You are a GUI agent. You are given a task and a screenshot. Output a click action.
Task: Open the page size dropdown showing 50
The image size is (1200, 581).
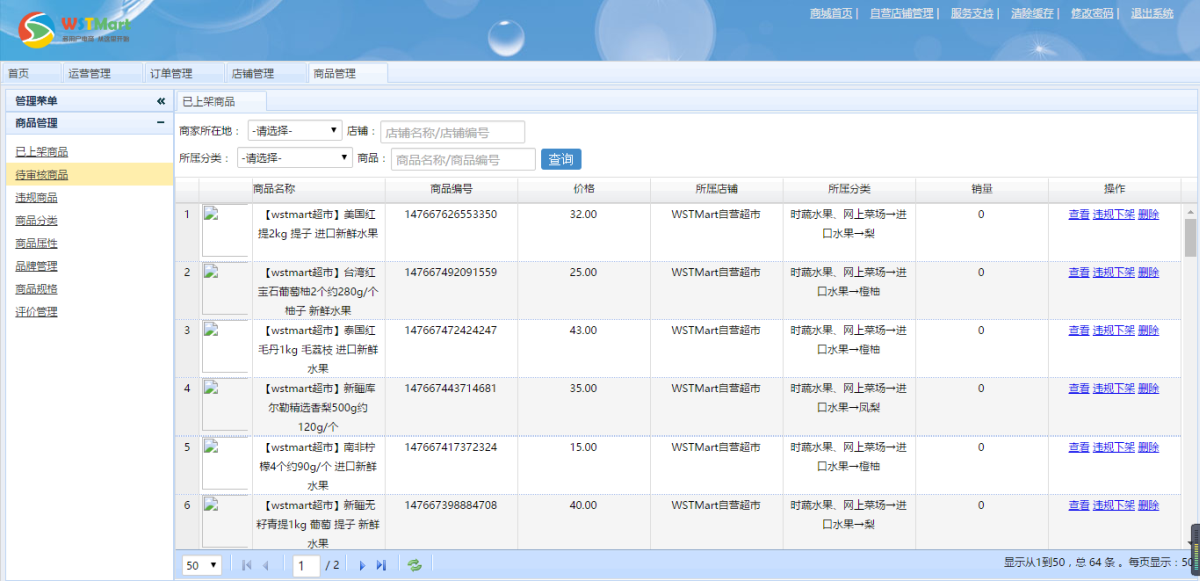pyautogui.click(x=202, y=565)
